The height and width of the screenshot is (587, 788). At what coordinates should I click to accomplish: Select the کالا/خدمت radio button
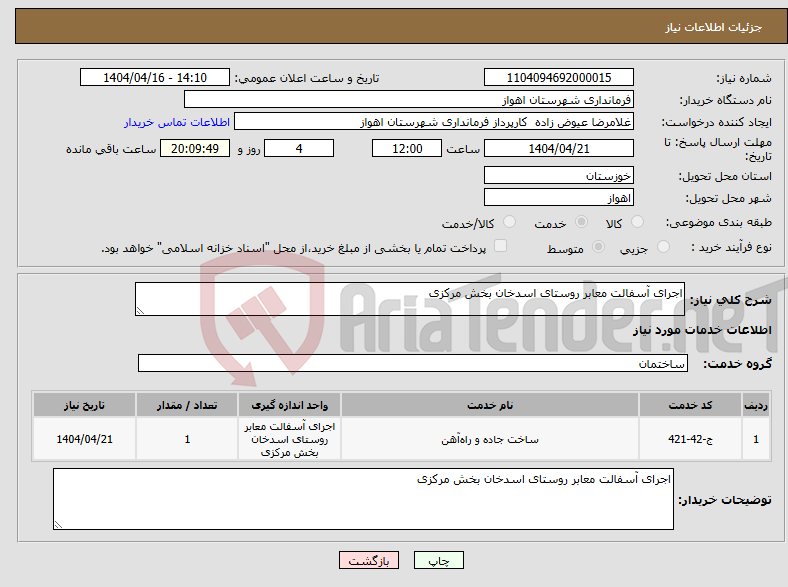tap(509, 222)
